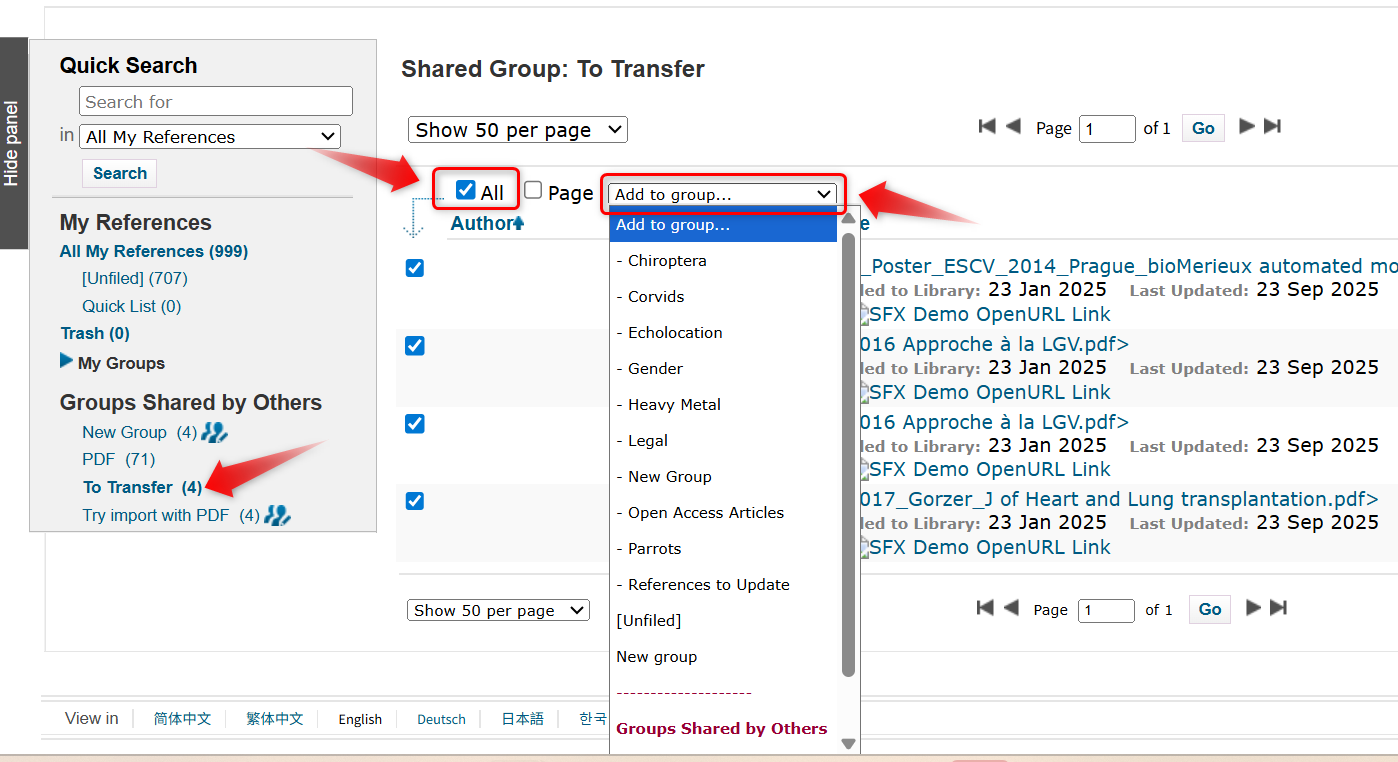The height and width of the screenshot is (762, 1398).
Task: Open the Trash (0) link
Action: (95, 333)
